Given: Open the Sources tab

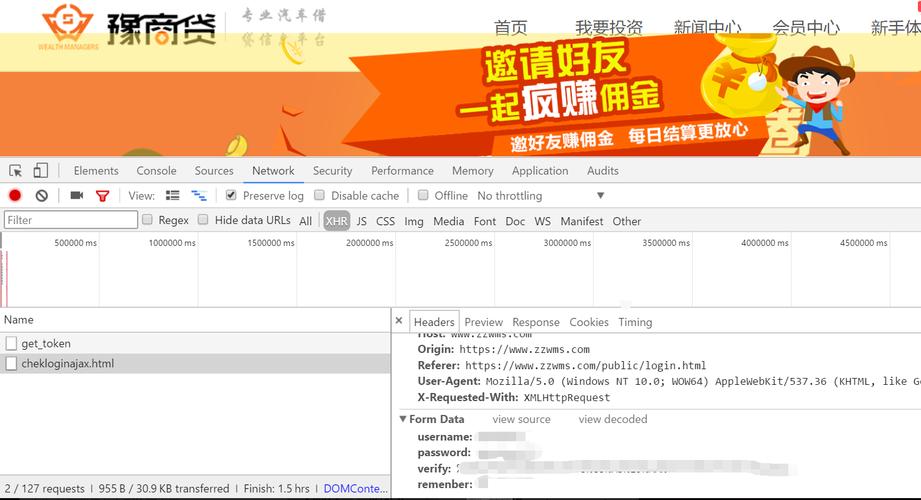Looking at the screenshot, I should [214, 170].
